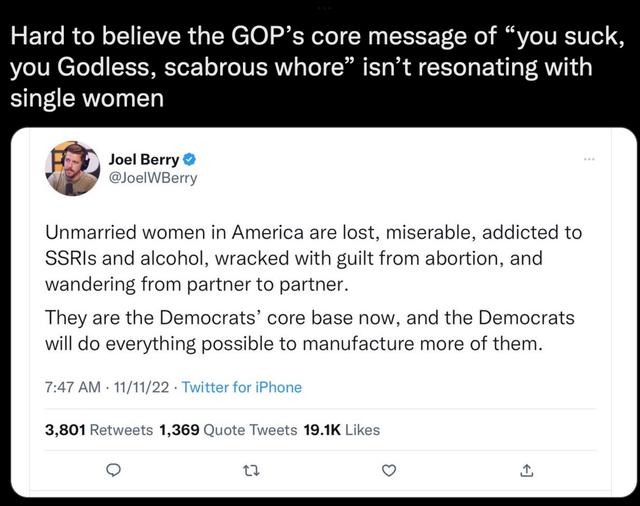Click the reply speech bubble icon
Screen dimensions: 640x506
pyautogui.click(x=113, y=471)
